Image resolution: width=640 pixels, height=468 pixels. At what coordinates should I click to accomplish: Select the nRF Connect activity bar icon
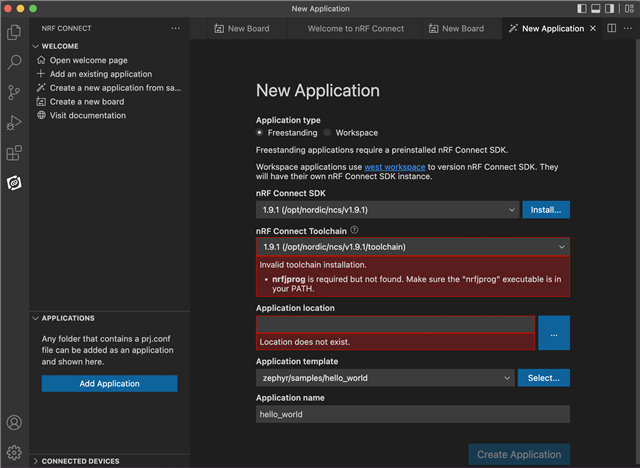pyautogui.click(x=14, y=183)
